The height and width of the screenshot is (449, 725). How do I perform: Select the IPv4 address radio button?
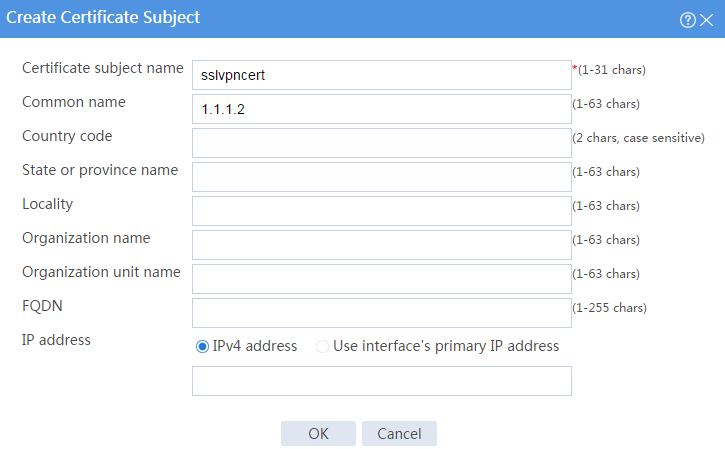point(202,346)
